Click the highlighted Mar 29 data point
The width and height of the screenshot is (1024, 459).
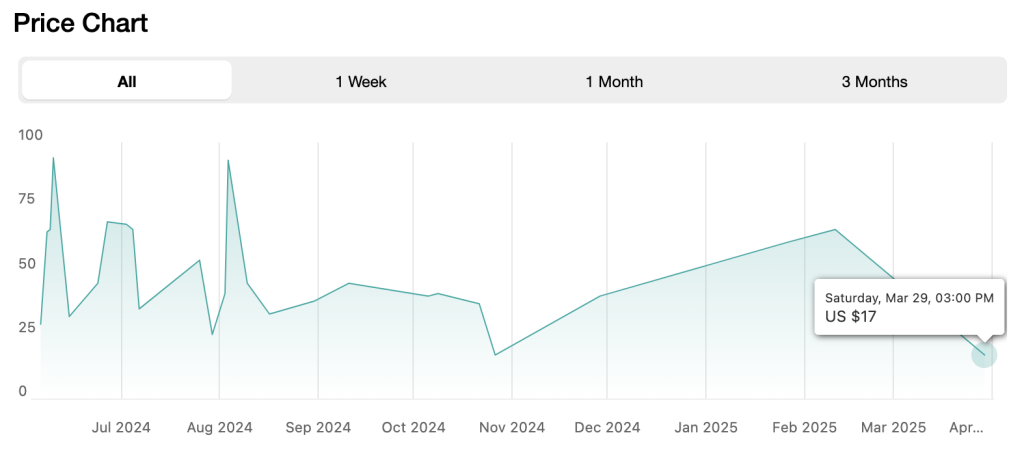pyautogui.click(x=984, y=355)
